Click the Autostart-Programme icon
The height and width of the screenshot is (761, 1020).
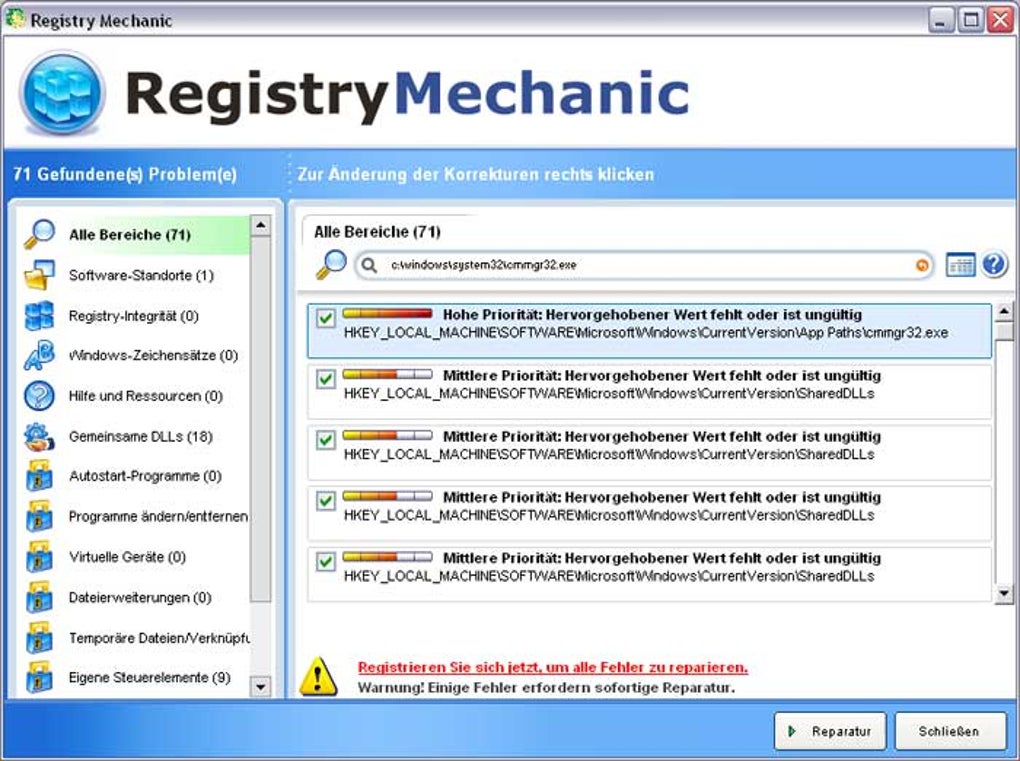(40, 476)
